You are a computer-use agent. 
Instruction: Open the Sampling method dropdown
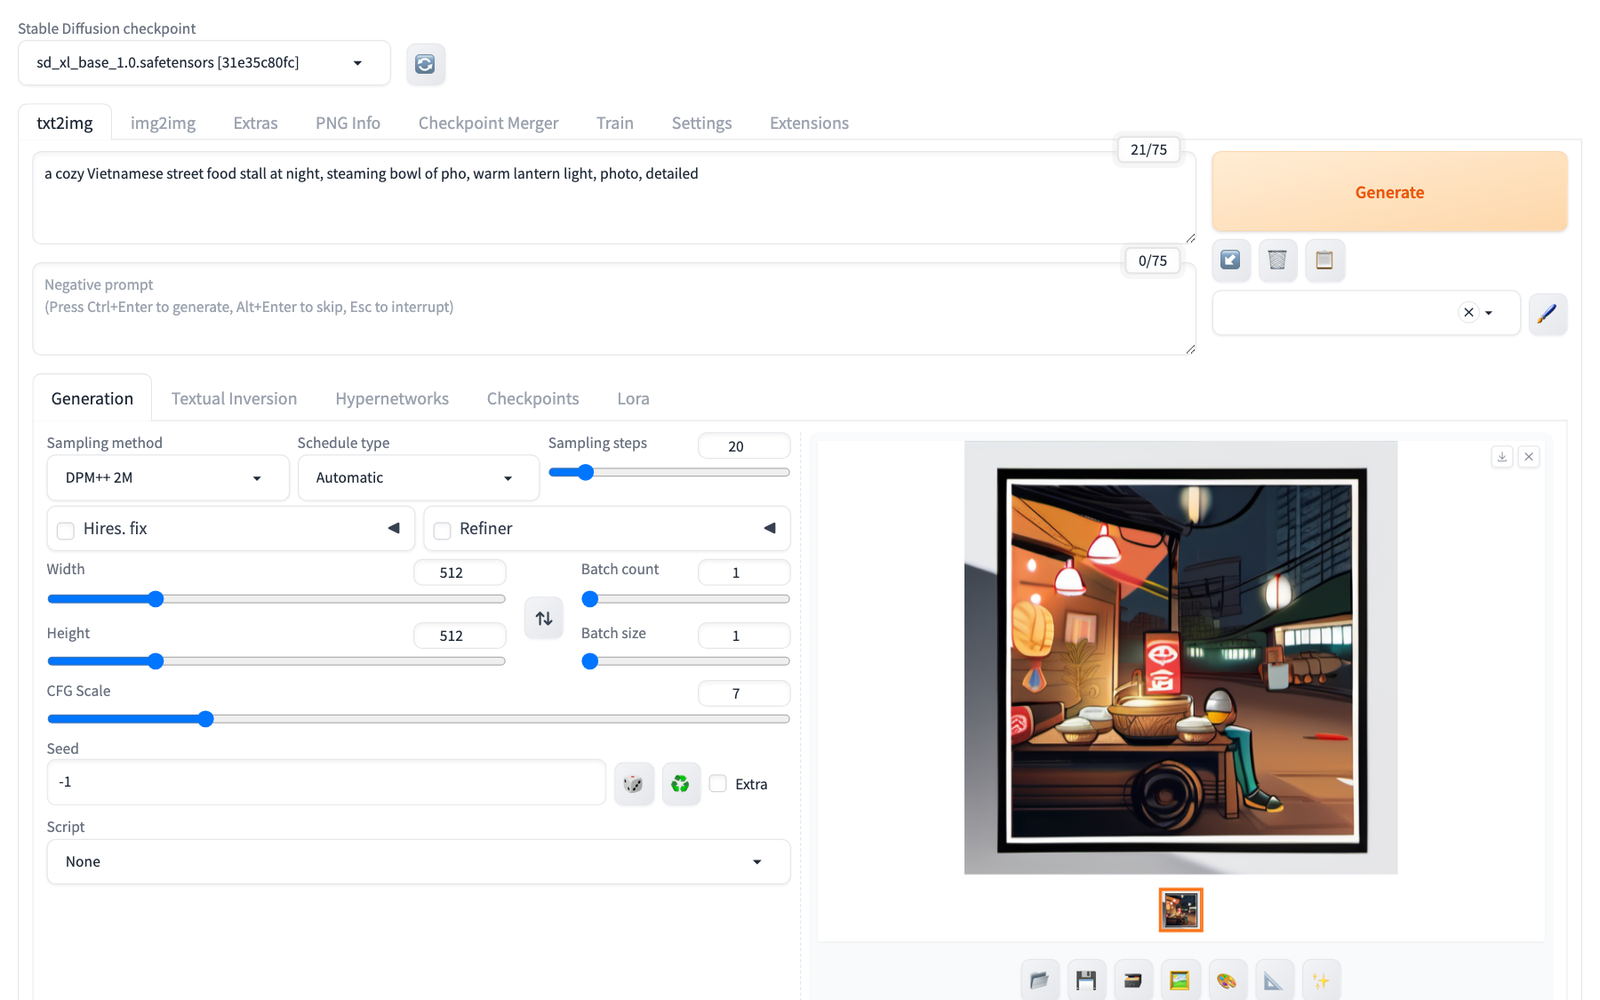[x=168, y=478]
